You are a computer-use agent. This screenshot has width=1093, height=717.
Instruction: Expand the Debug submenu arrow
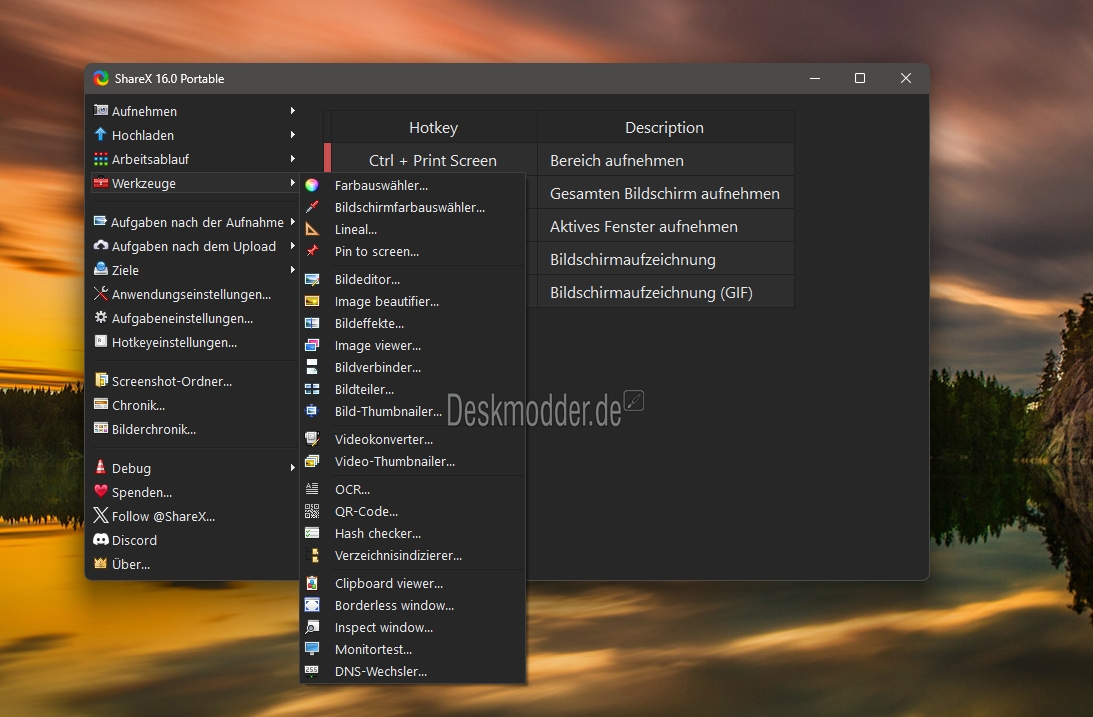click(293, 468)
